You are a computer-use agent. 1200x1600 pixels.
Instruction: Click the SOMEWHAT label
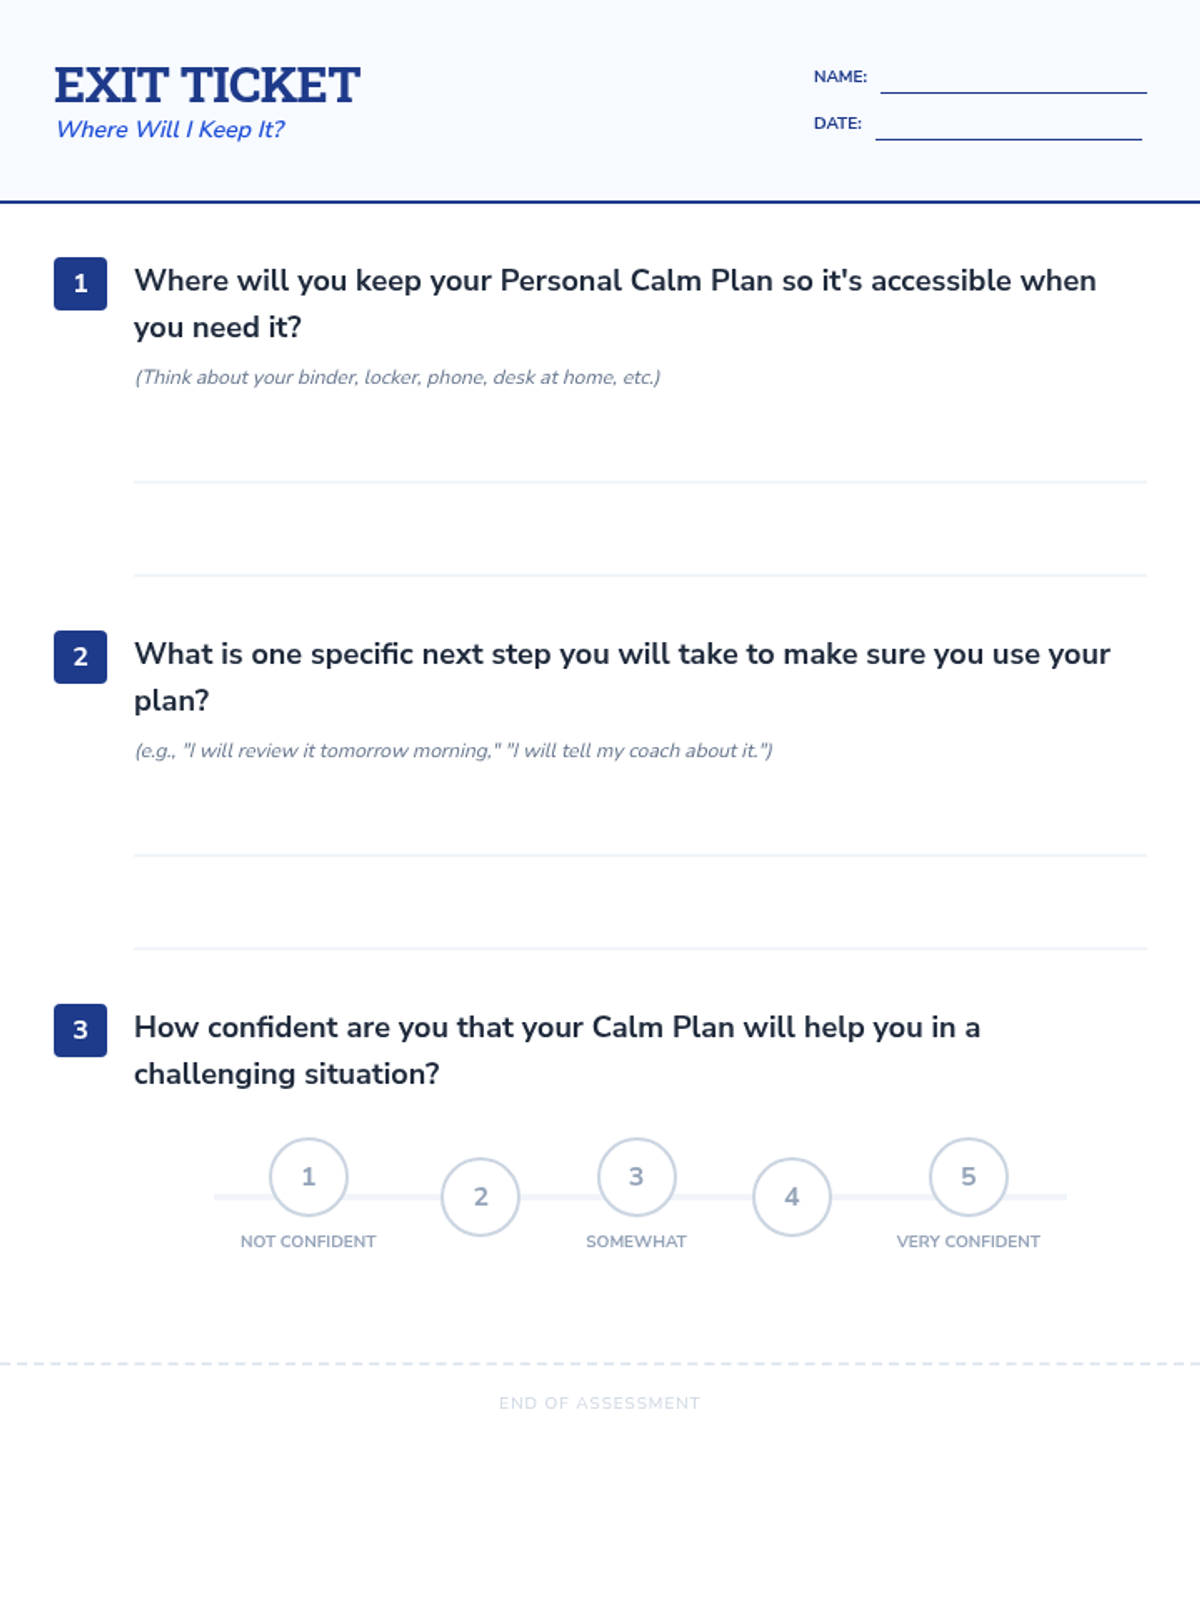pyautogui.click(x=636, y=1241)
